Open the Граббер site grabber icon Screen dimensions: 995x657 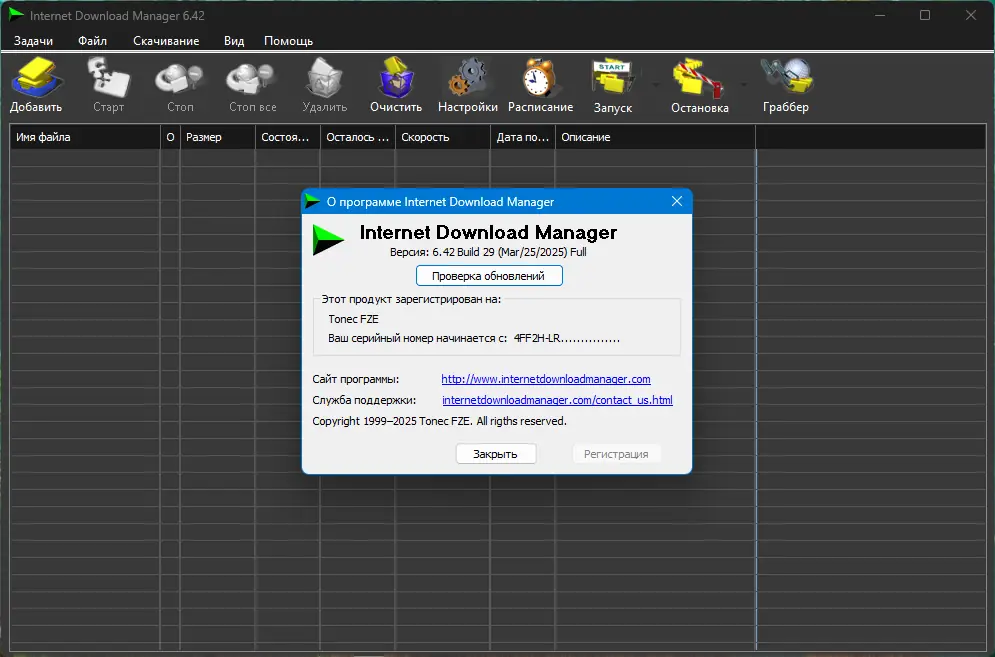786,79
